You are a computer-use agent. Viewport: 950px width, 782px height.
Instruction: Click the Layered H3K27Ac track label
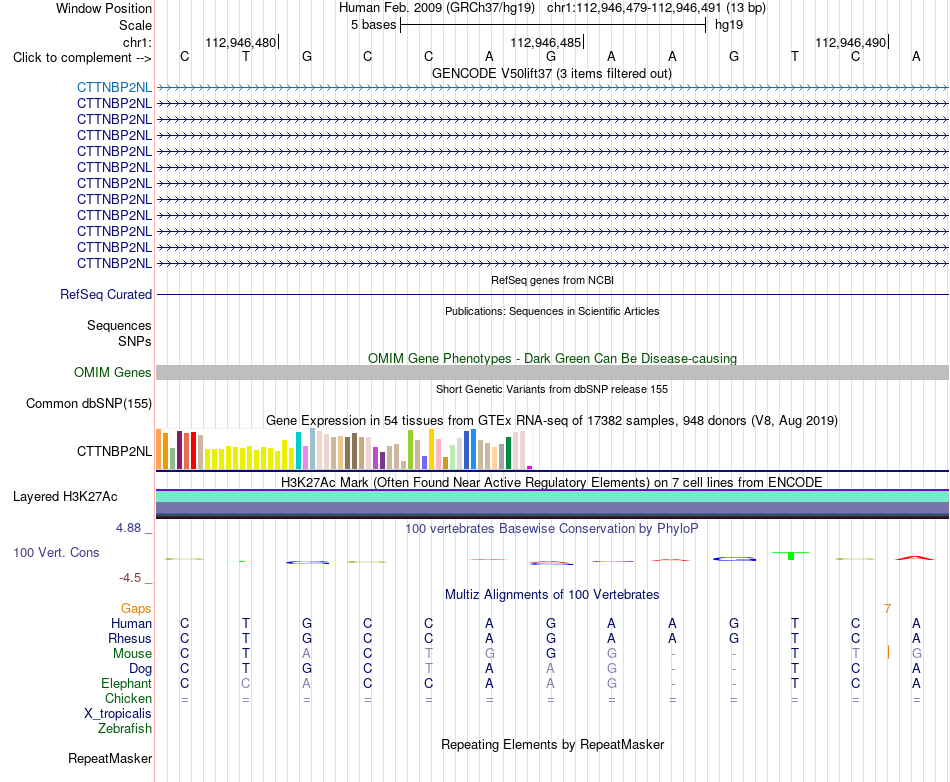pyautogui.click(x=65, y=497)
